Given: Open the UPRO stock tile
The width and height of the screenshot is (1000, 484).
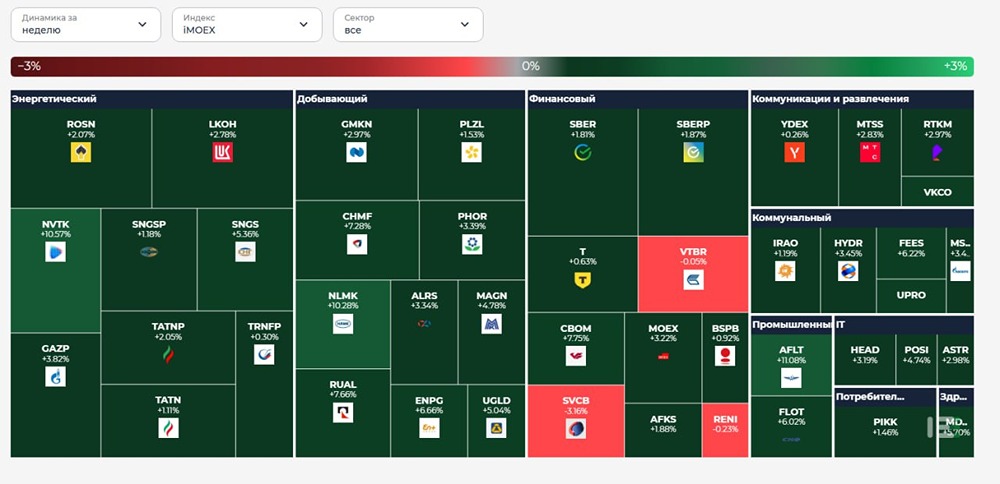Looking at the screenshot, I should [x=911, y=296].
